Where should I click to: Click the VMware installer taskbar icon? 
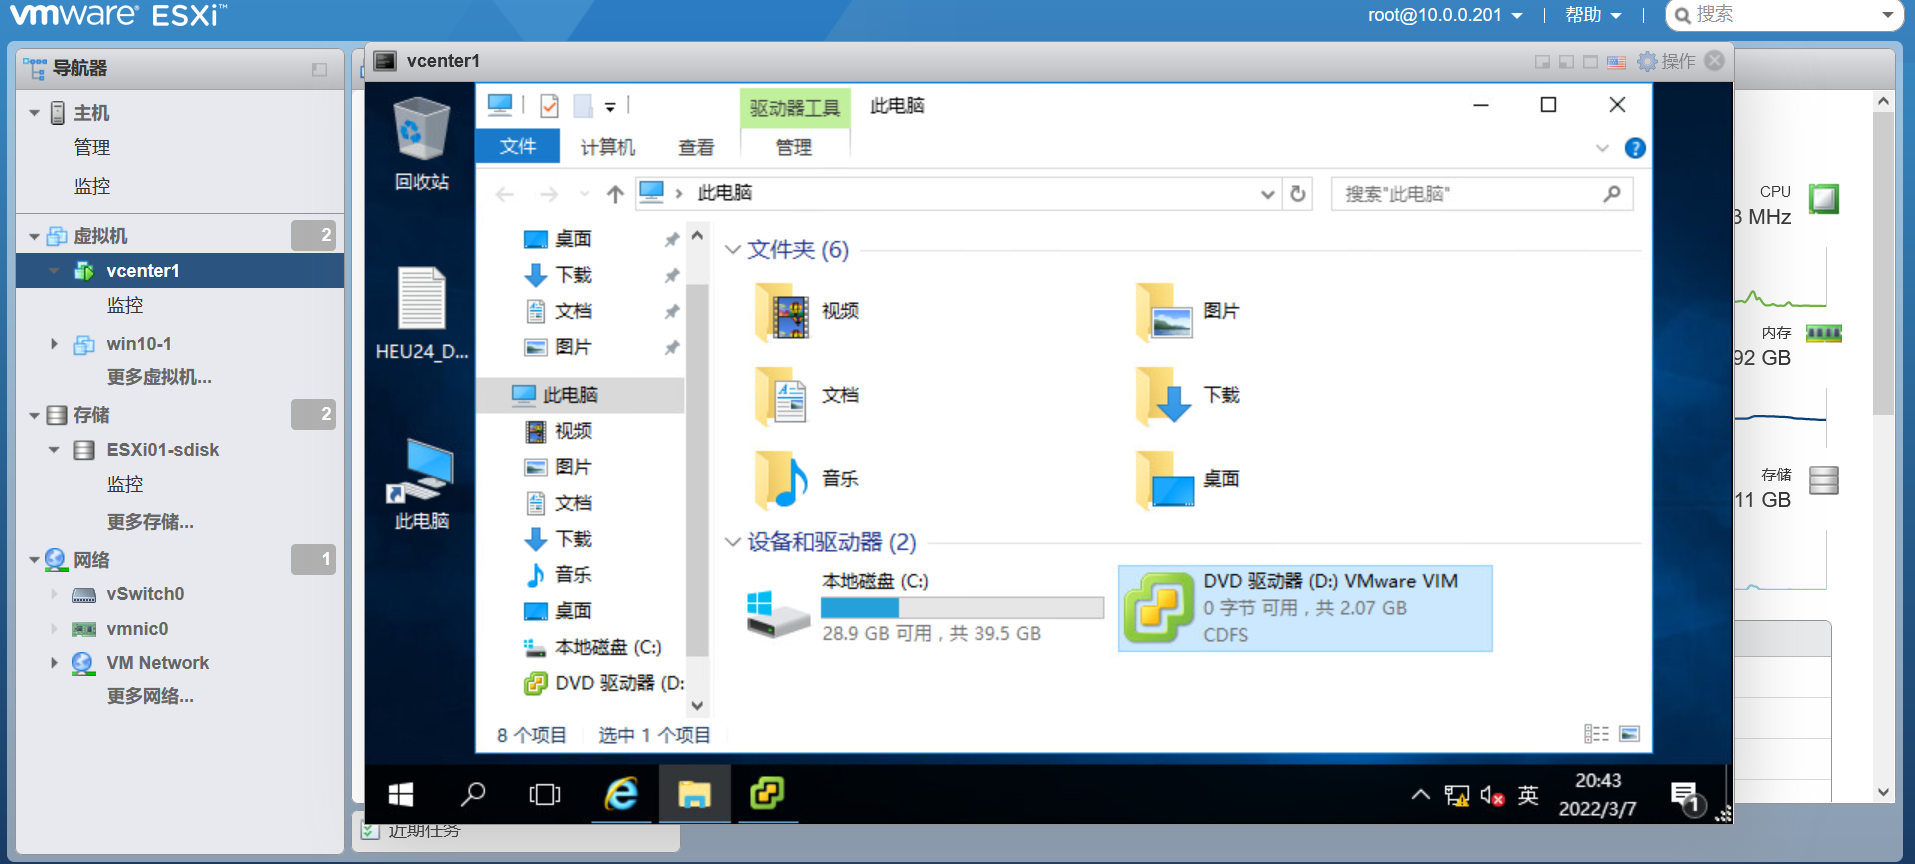(x=767, y=795)
